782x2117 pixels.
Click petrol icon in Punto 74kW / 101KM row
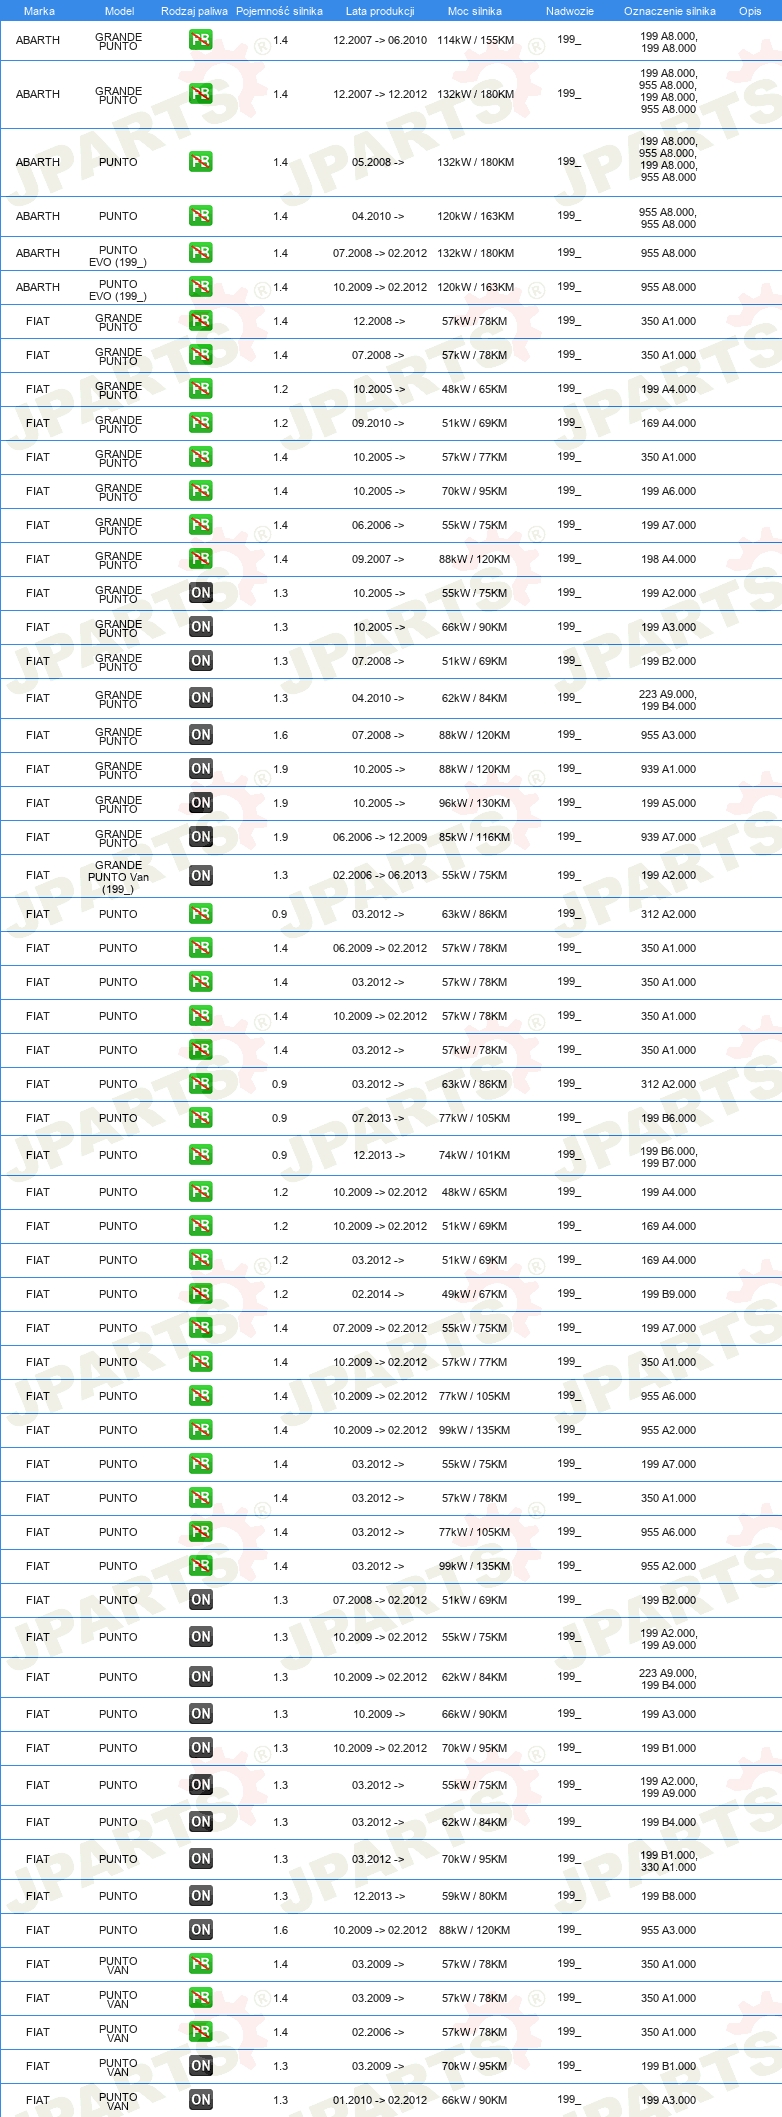point(200,1155)
